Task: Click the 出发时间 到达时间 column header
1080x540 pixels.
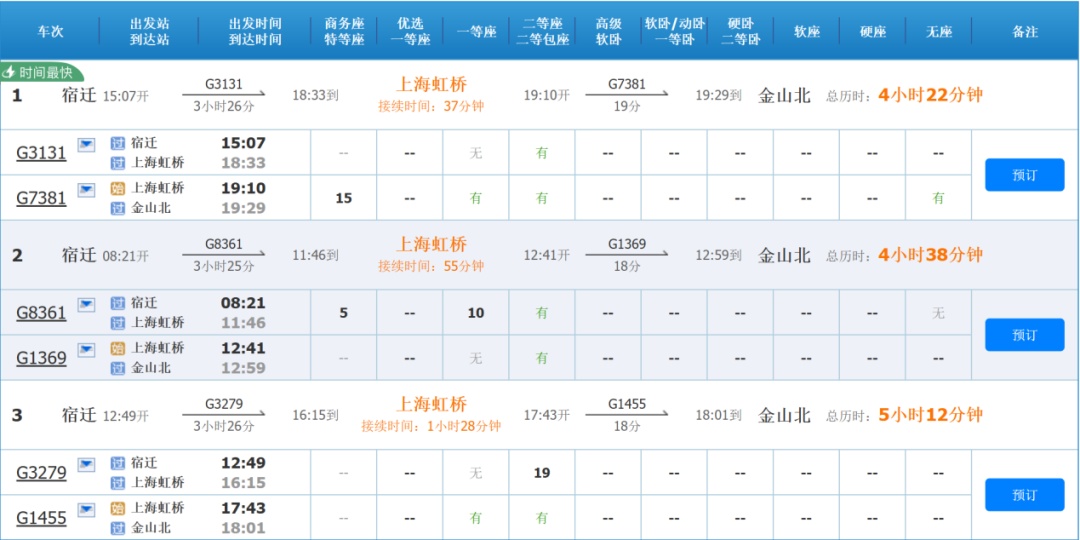Action: [255, 31]
